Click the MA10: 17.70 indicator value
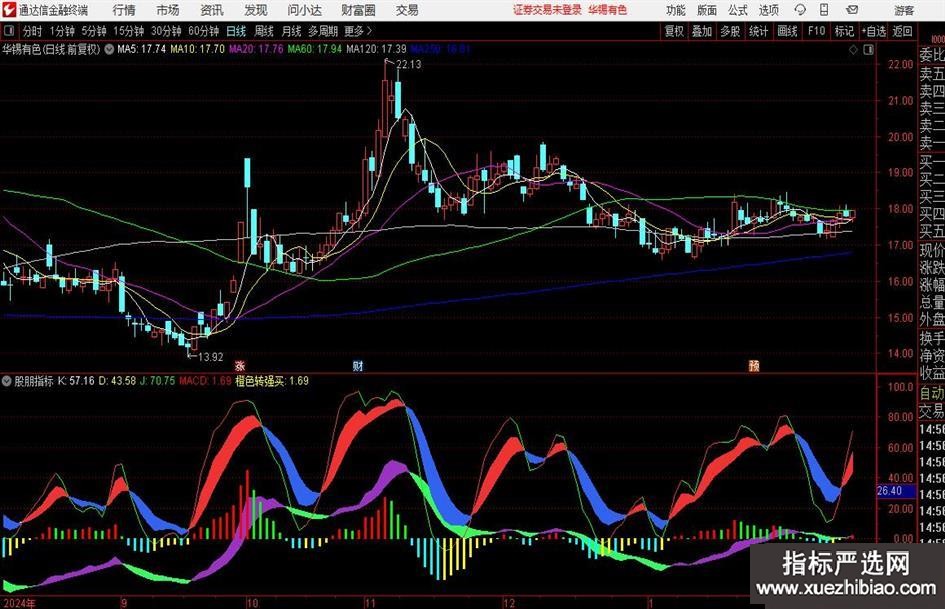 click(x=197, y=49)
